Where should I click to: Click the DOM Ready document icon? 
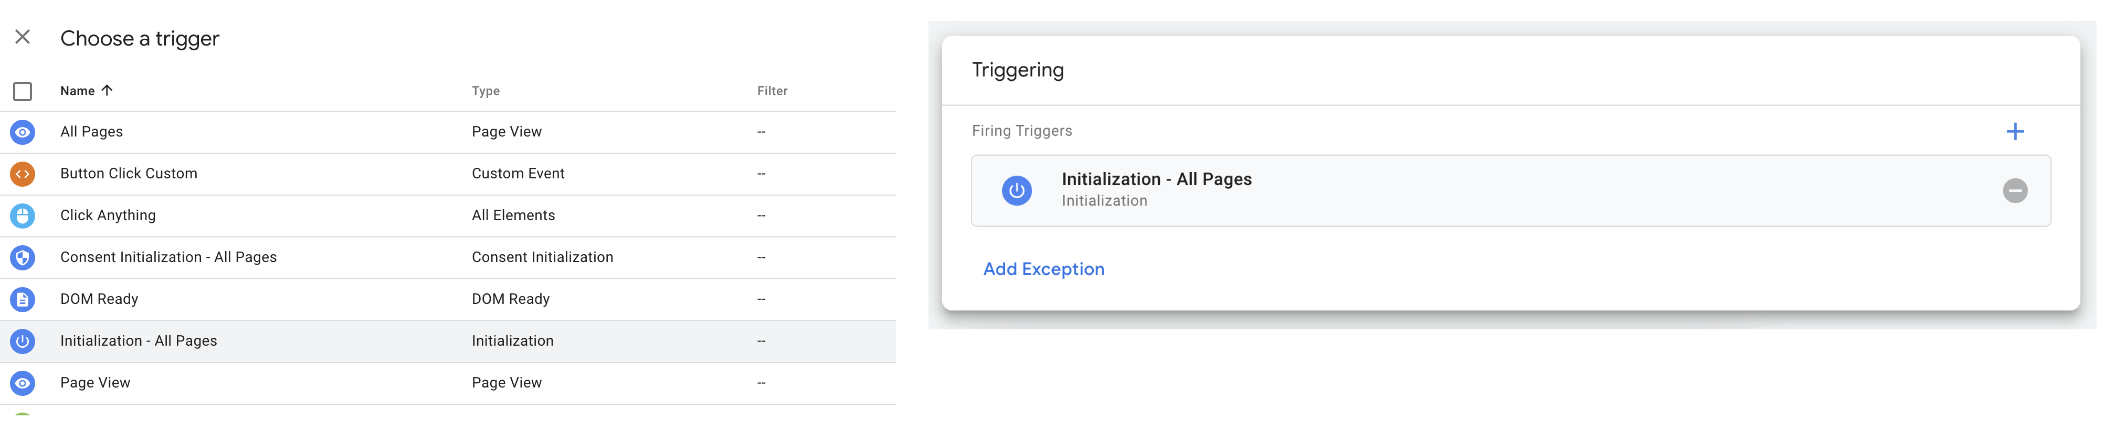point(22,300)
